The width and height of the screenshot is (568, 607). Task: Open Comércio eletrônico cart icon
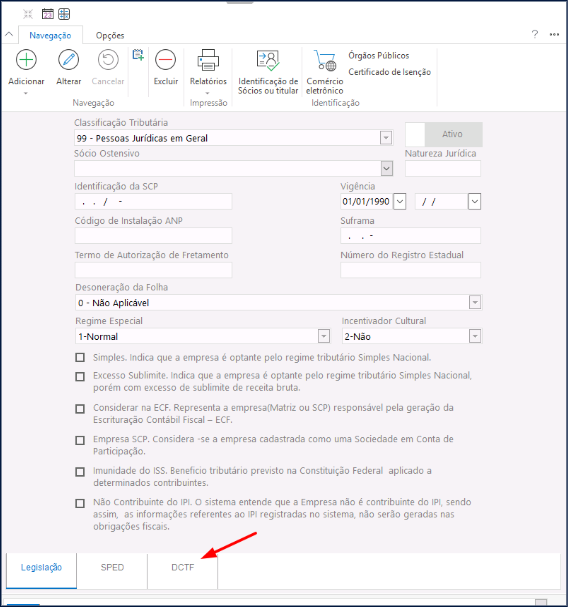tap(324, 60)
